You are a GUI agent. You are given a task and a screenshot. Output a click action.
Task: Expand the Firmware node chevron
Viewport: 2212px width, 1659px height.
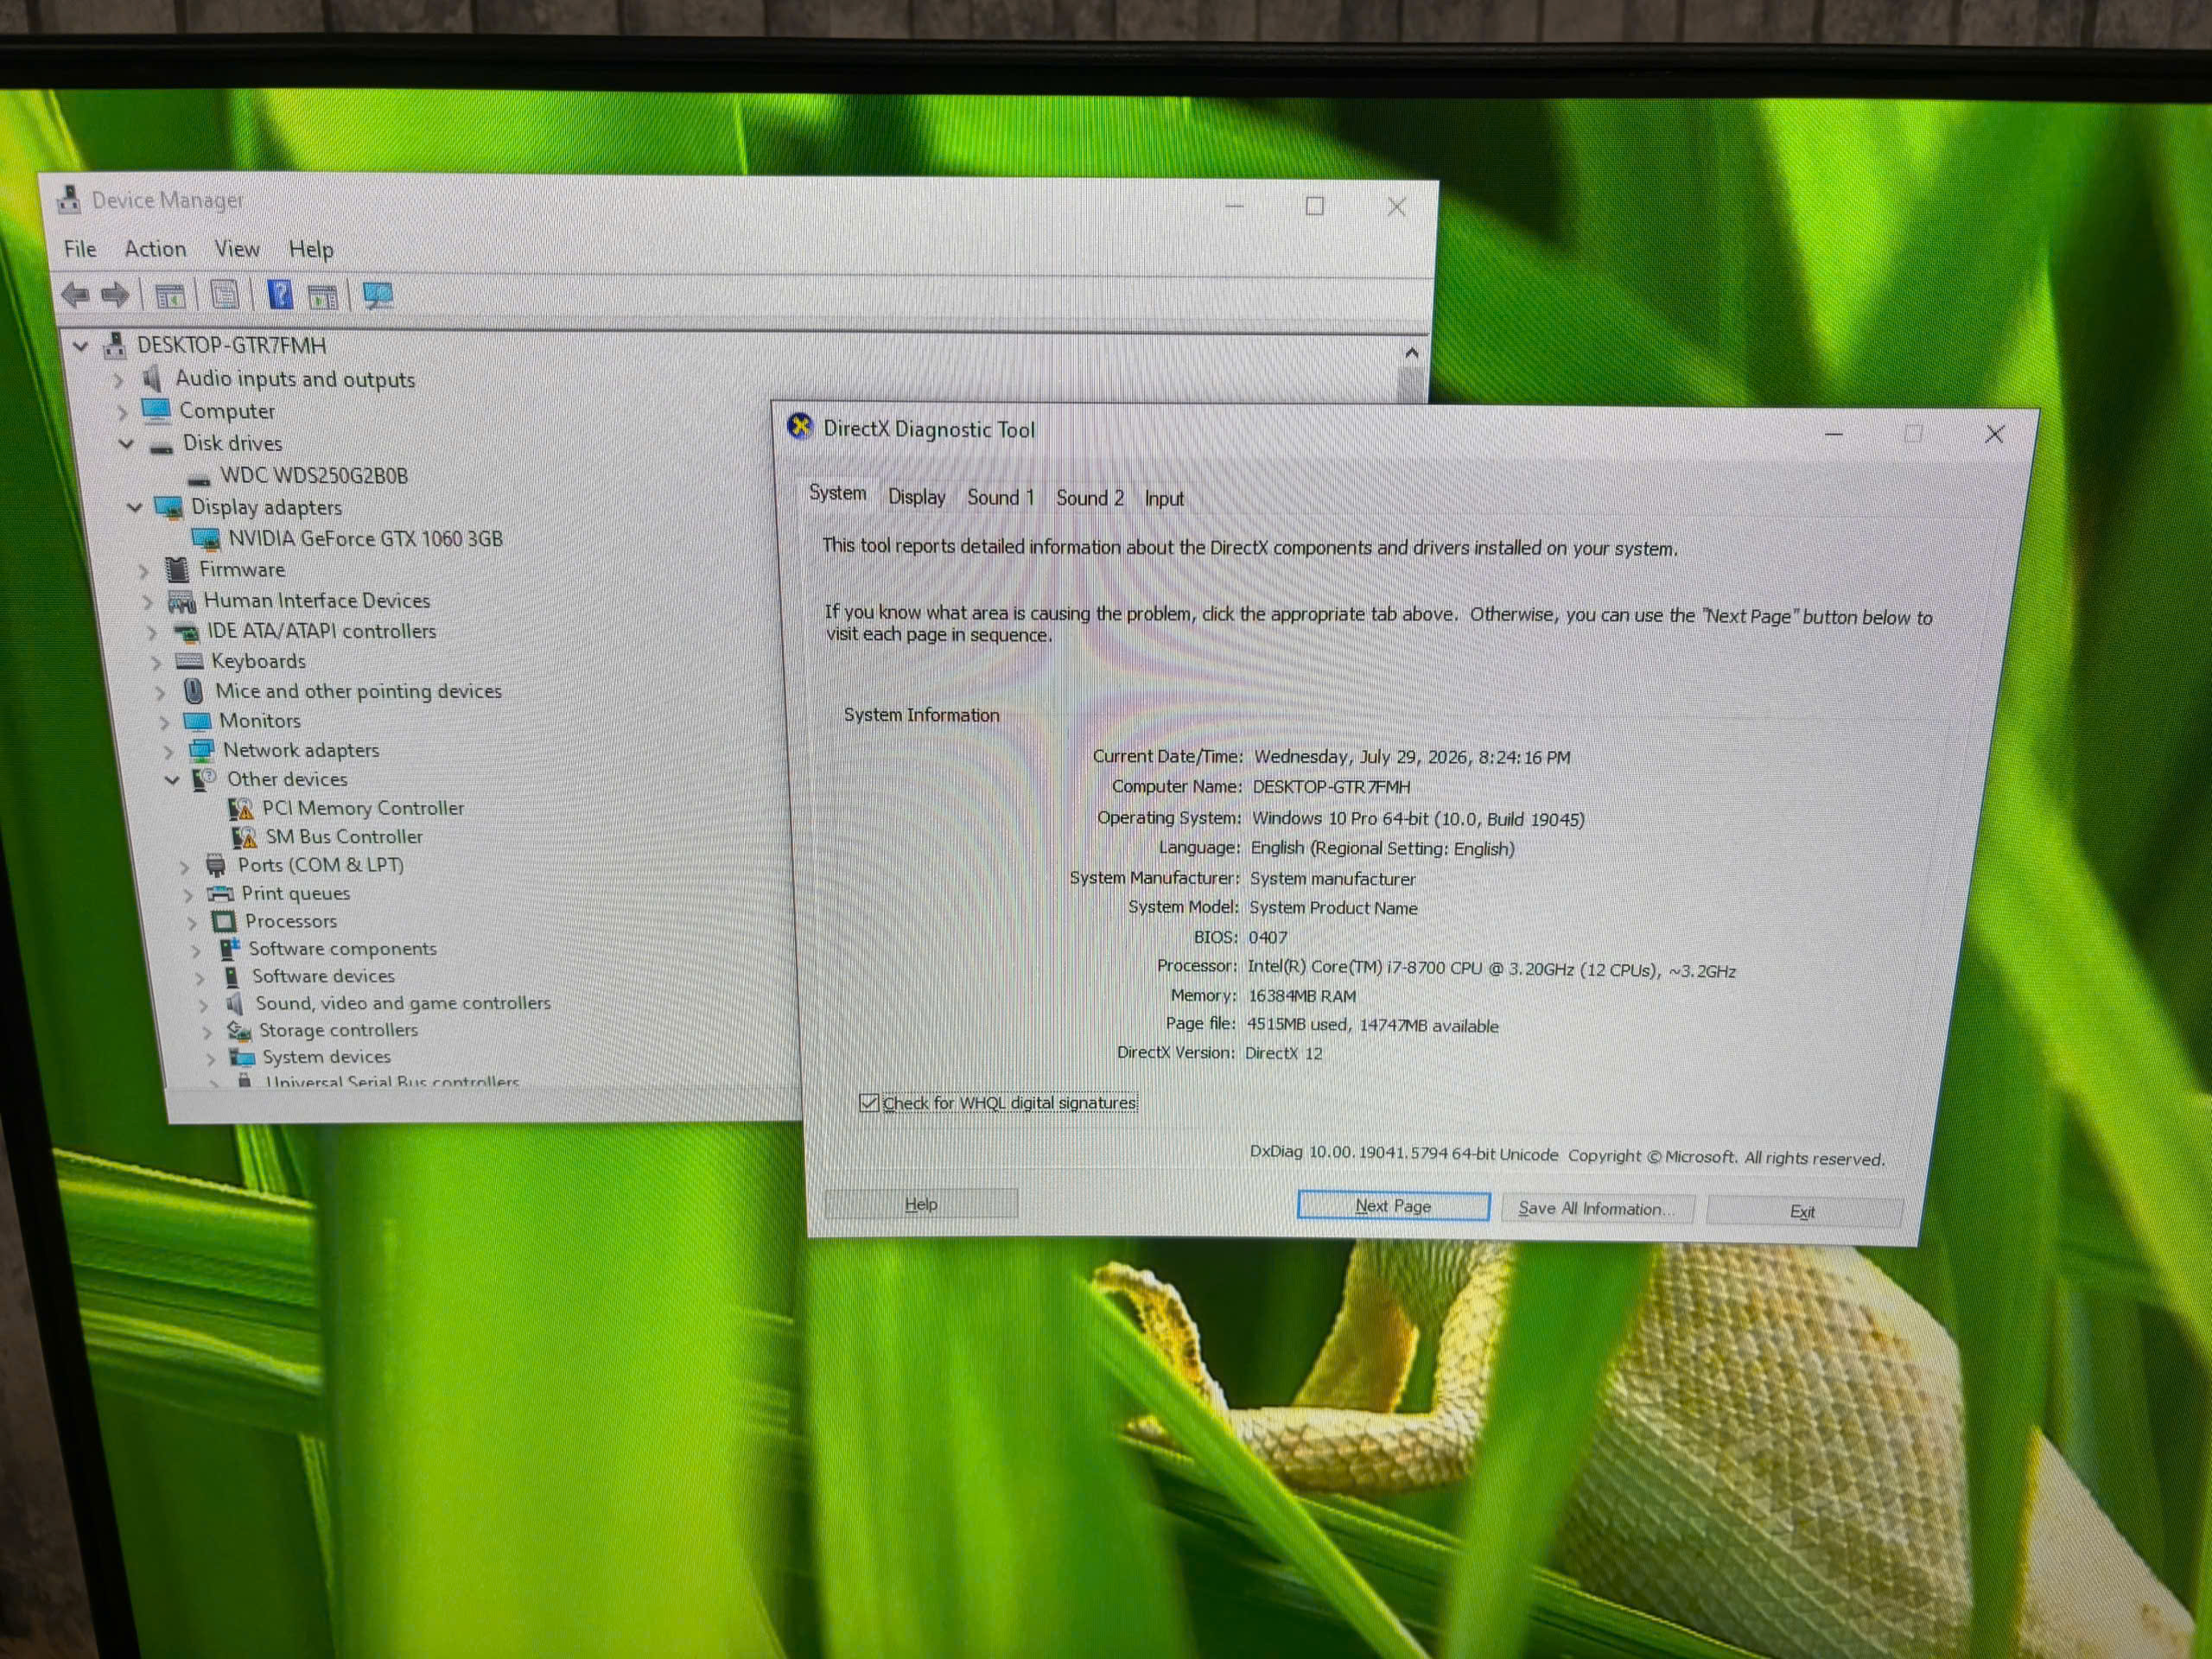(x=144, y=571)
